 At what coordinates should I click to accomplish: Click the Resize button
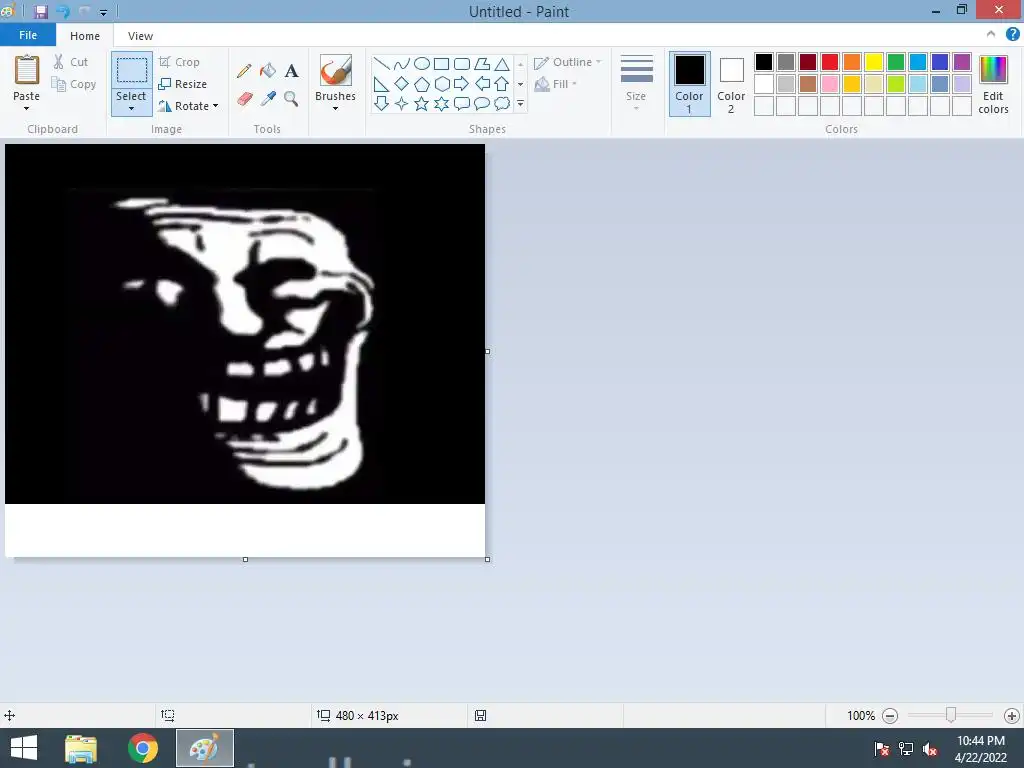[183, 84]
